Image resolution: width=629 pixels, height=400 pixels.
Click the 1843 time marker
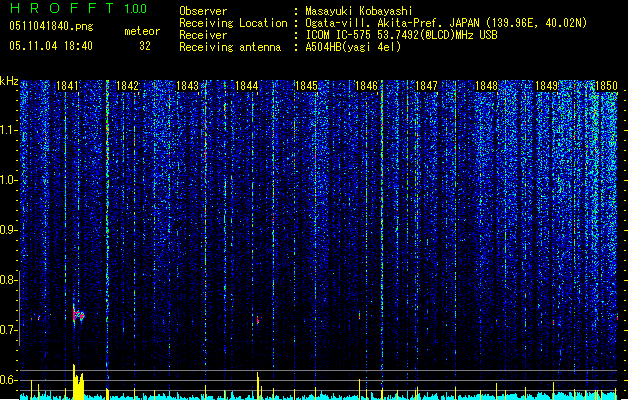(187, 86)
